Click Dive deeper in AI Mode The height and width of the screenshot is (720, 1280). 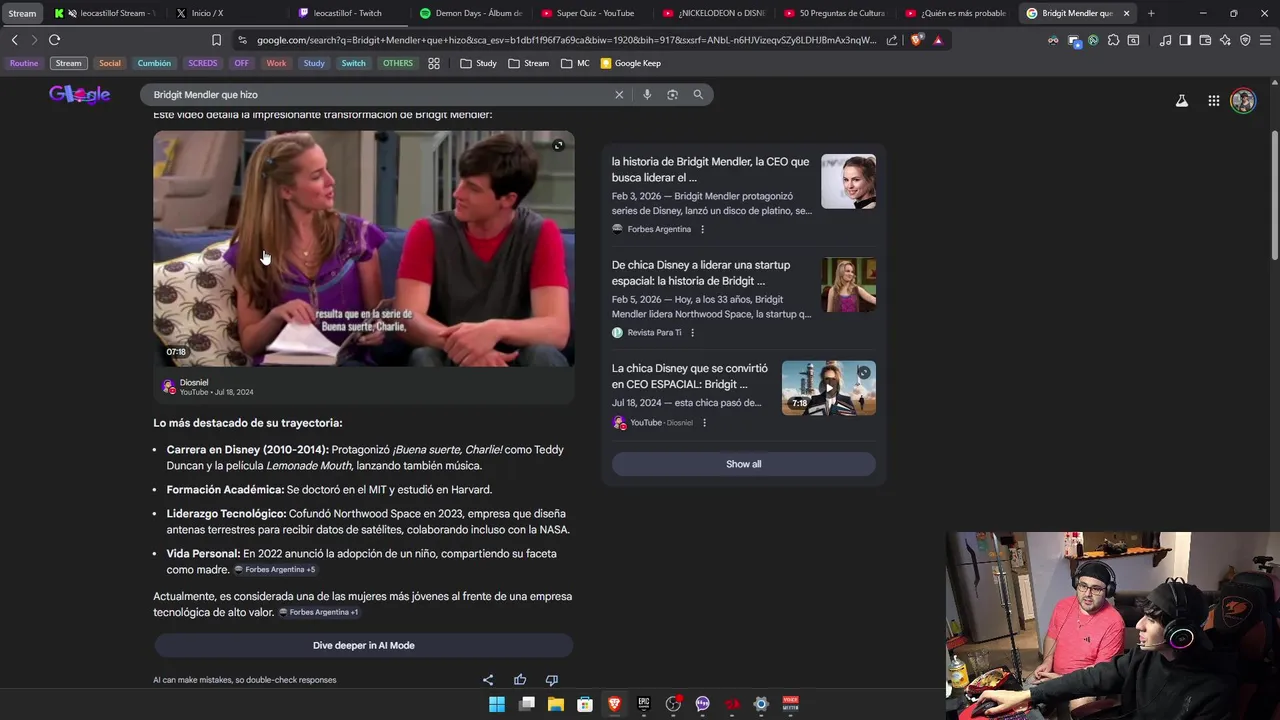pos(363,646)
